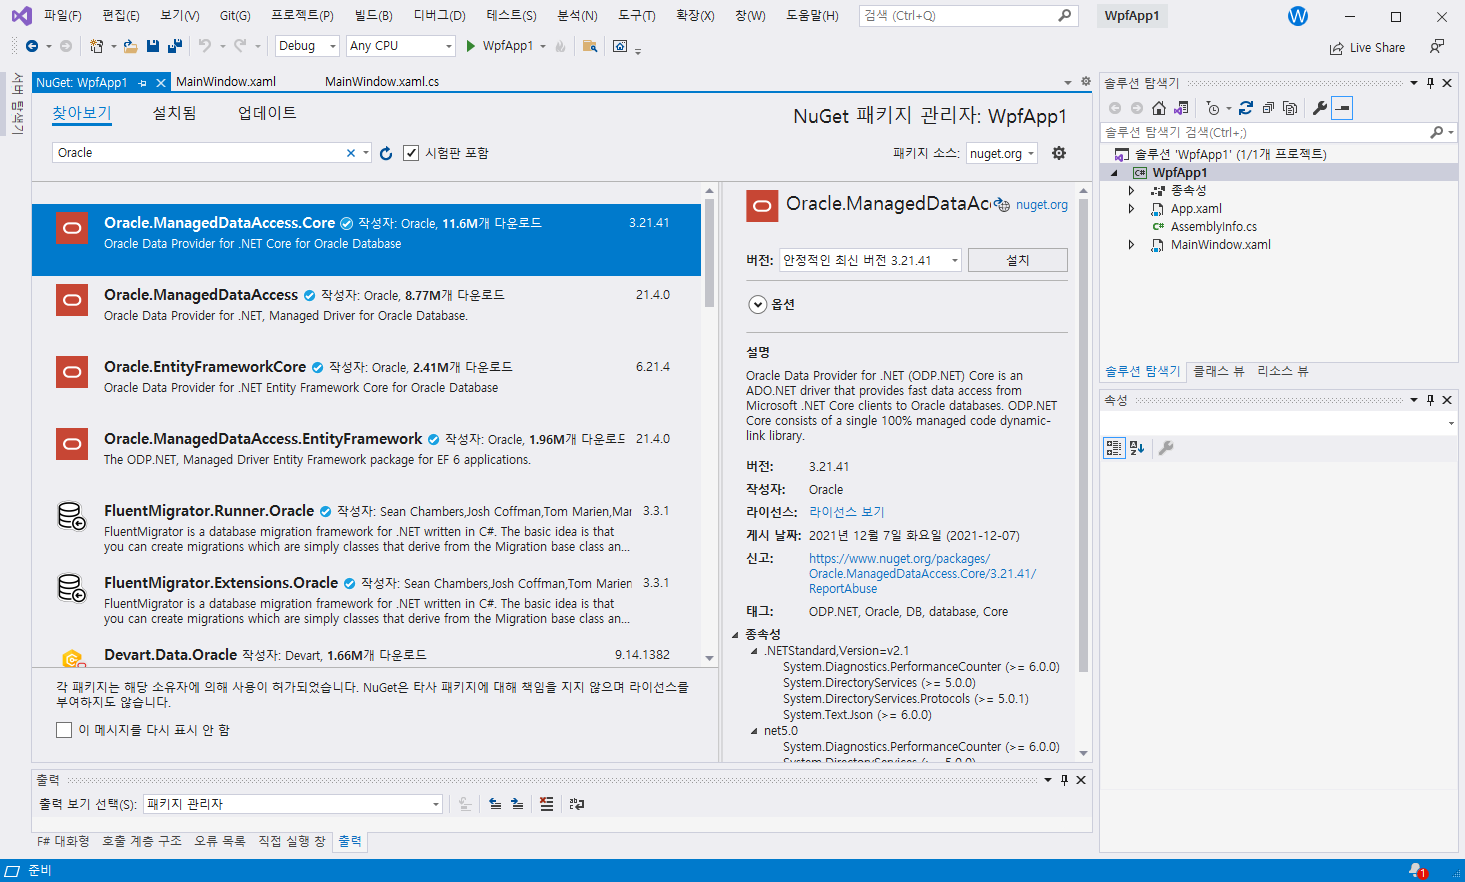Click the 검색 (Ctrl+Q) quick launch box
Image resolution: width=1465 pixels, height=882 pixels.
pyautogui.click(x=967, y=16)
